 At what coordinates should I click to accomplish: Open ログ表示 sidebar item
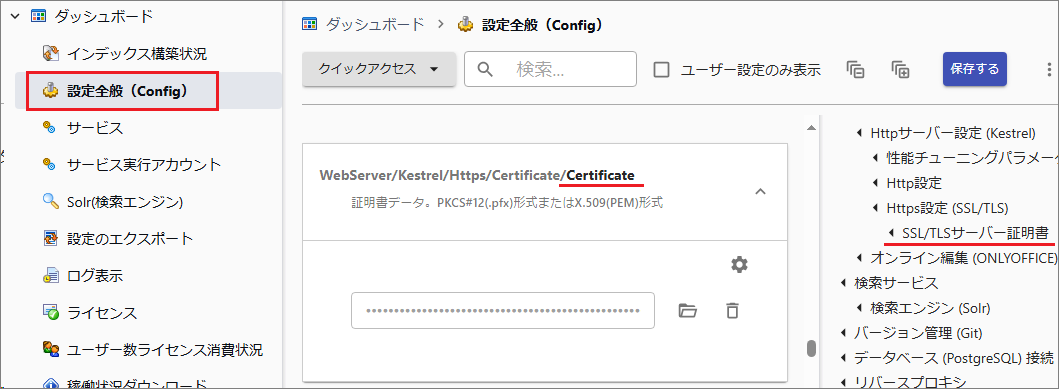click(95, 276)
